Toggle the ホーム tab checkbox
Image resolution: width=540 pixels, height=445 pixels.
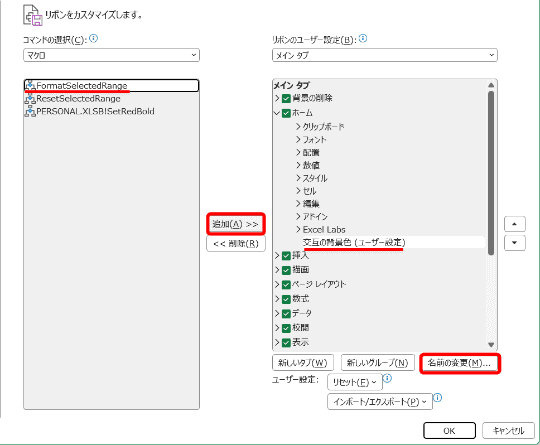(x=286, y=113)
